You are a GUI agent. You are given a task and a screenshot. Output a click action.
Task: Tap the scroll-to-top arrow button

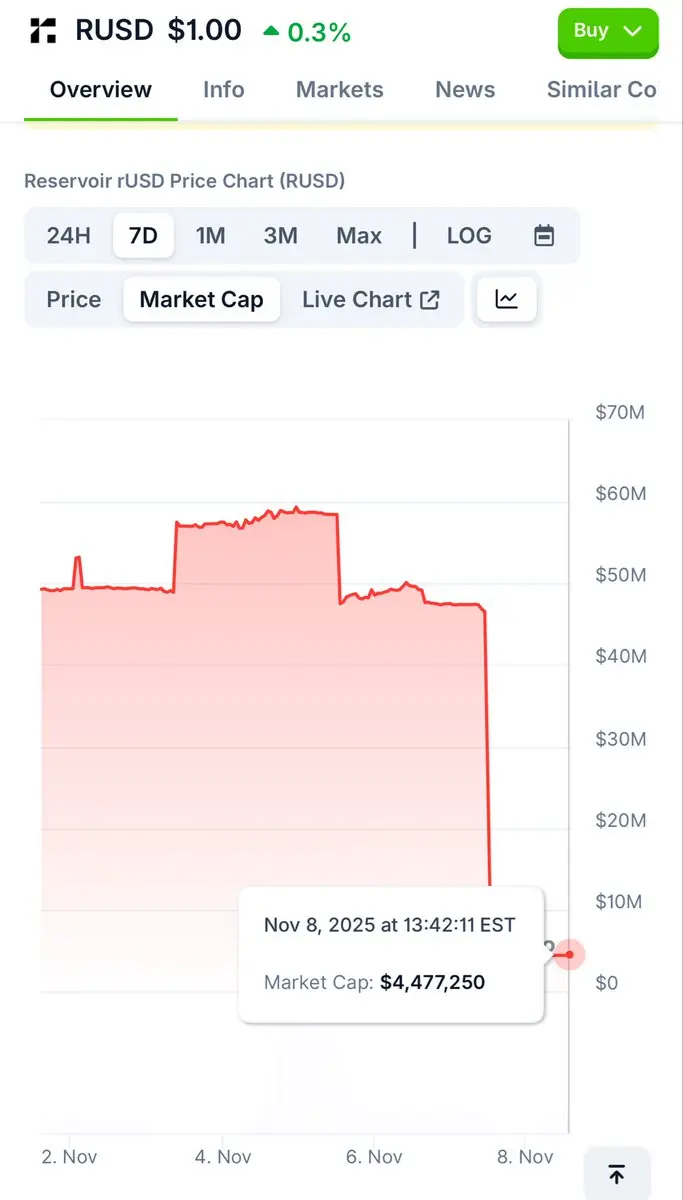point(617,1175)
